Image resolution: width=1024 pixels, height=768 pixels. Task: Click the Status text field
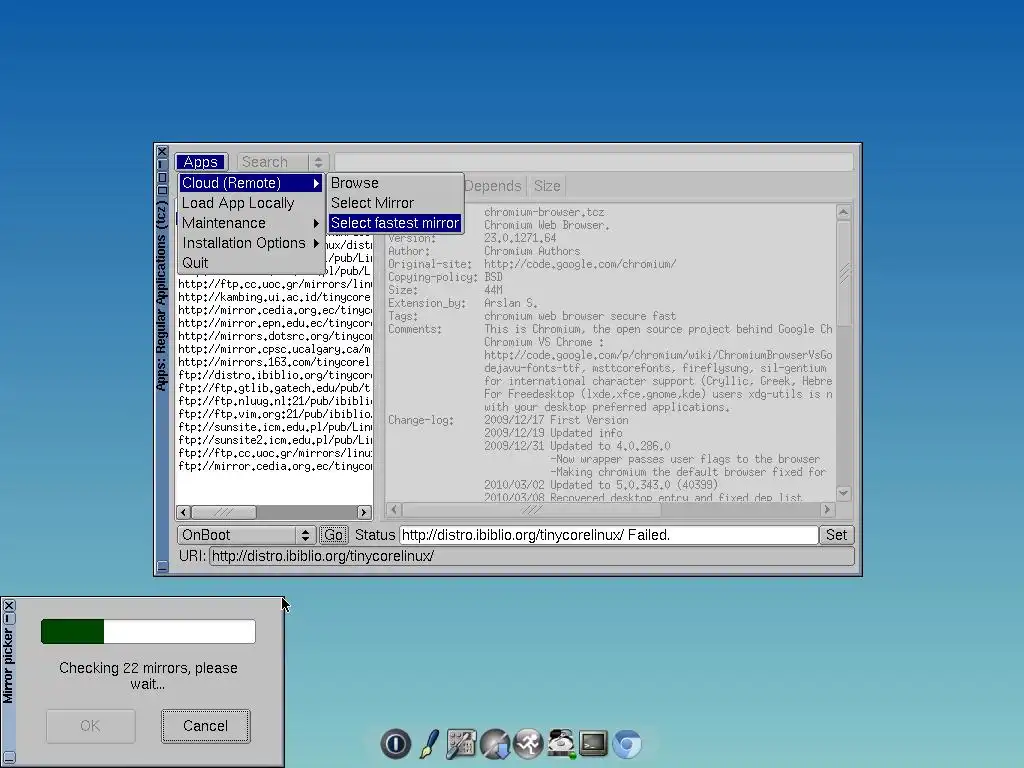[x=609, y=535]
